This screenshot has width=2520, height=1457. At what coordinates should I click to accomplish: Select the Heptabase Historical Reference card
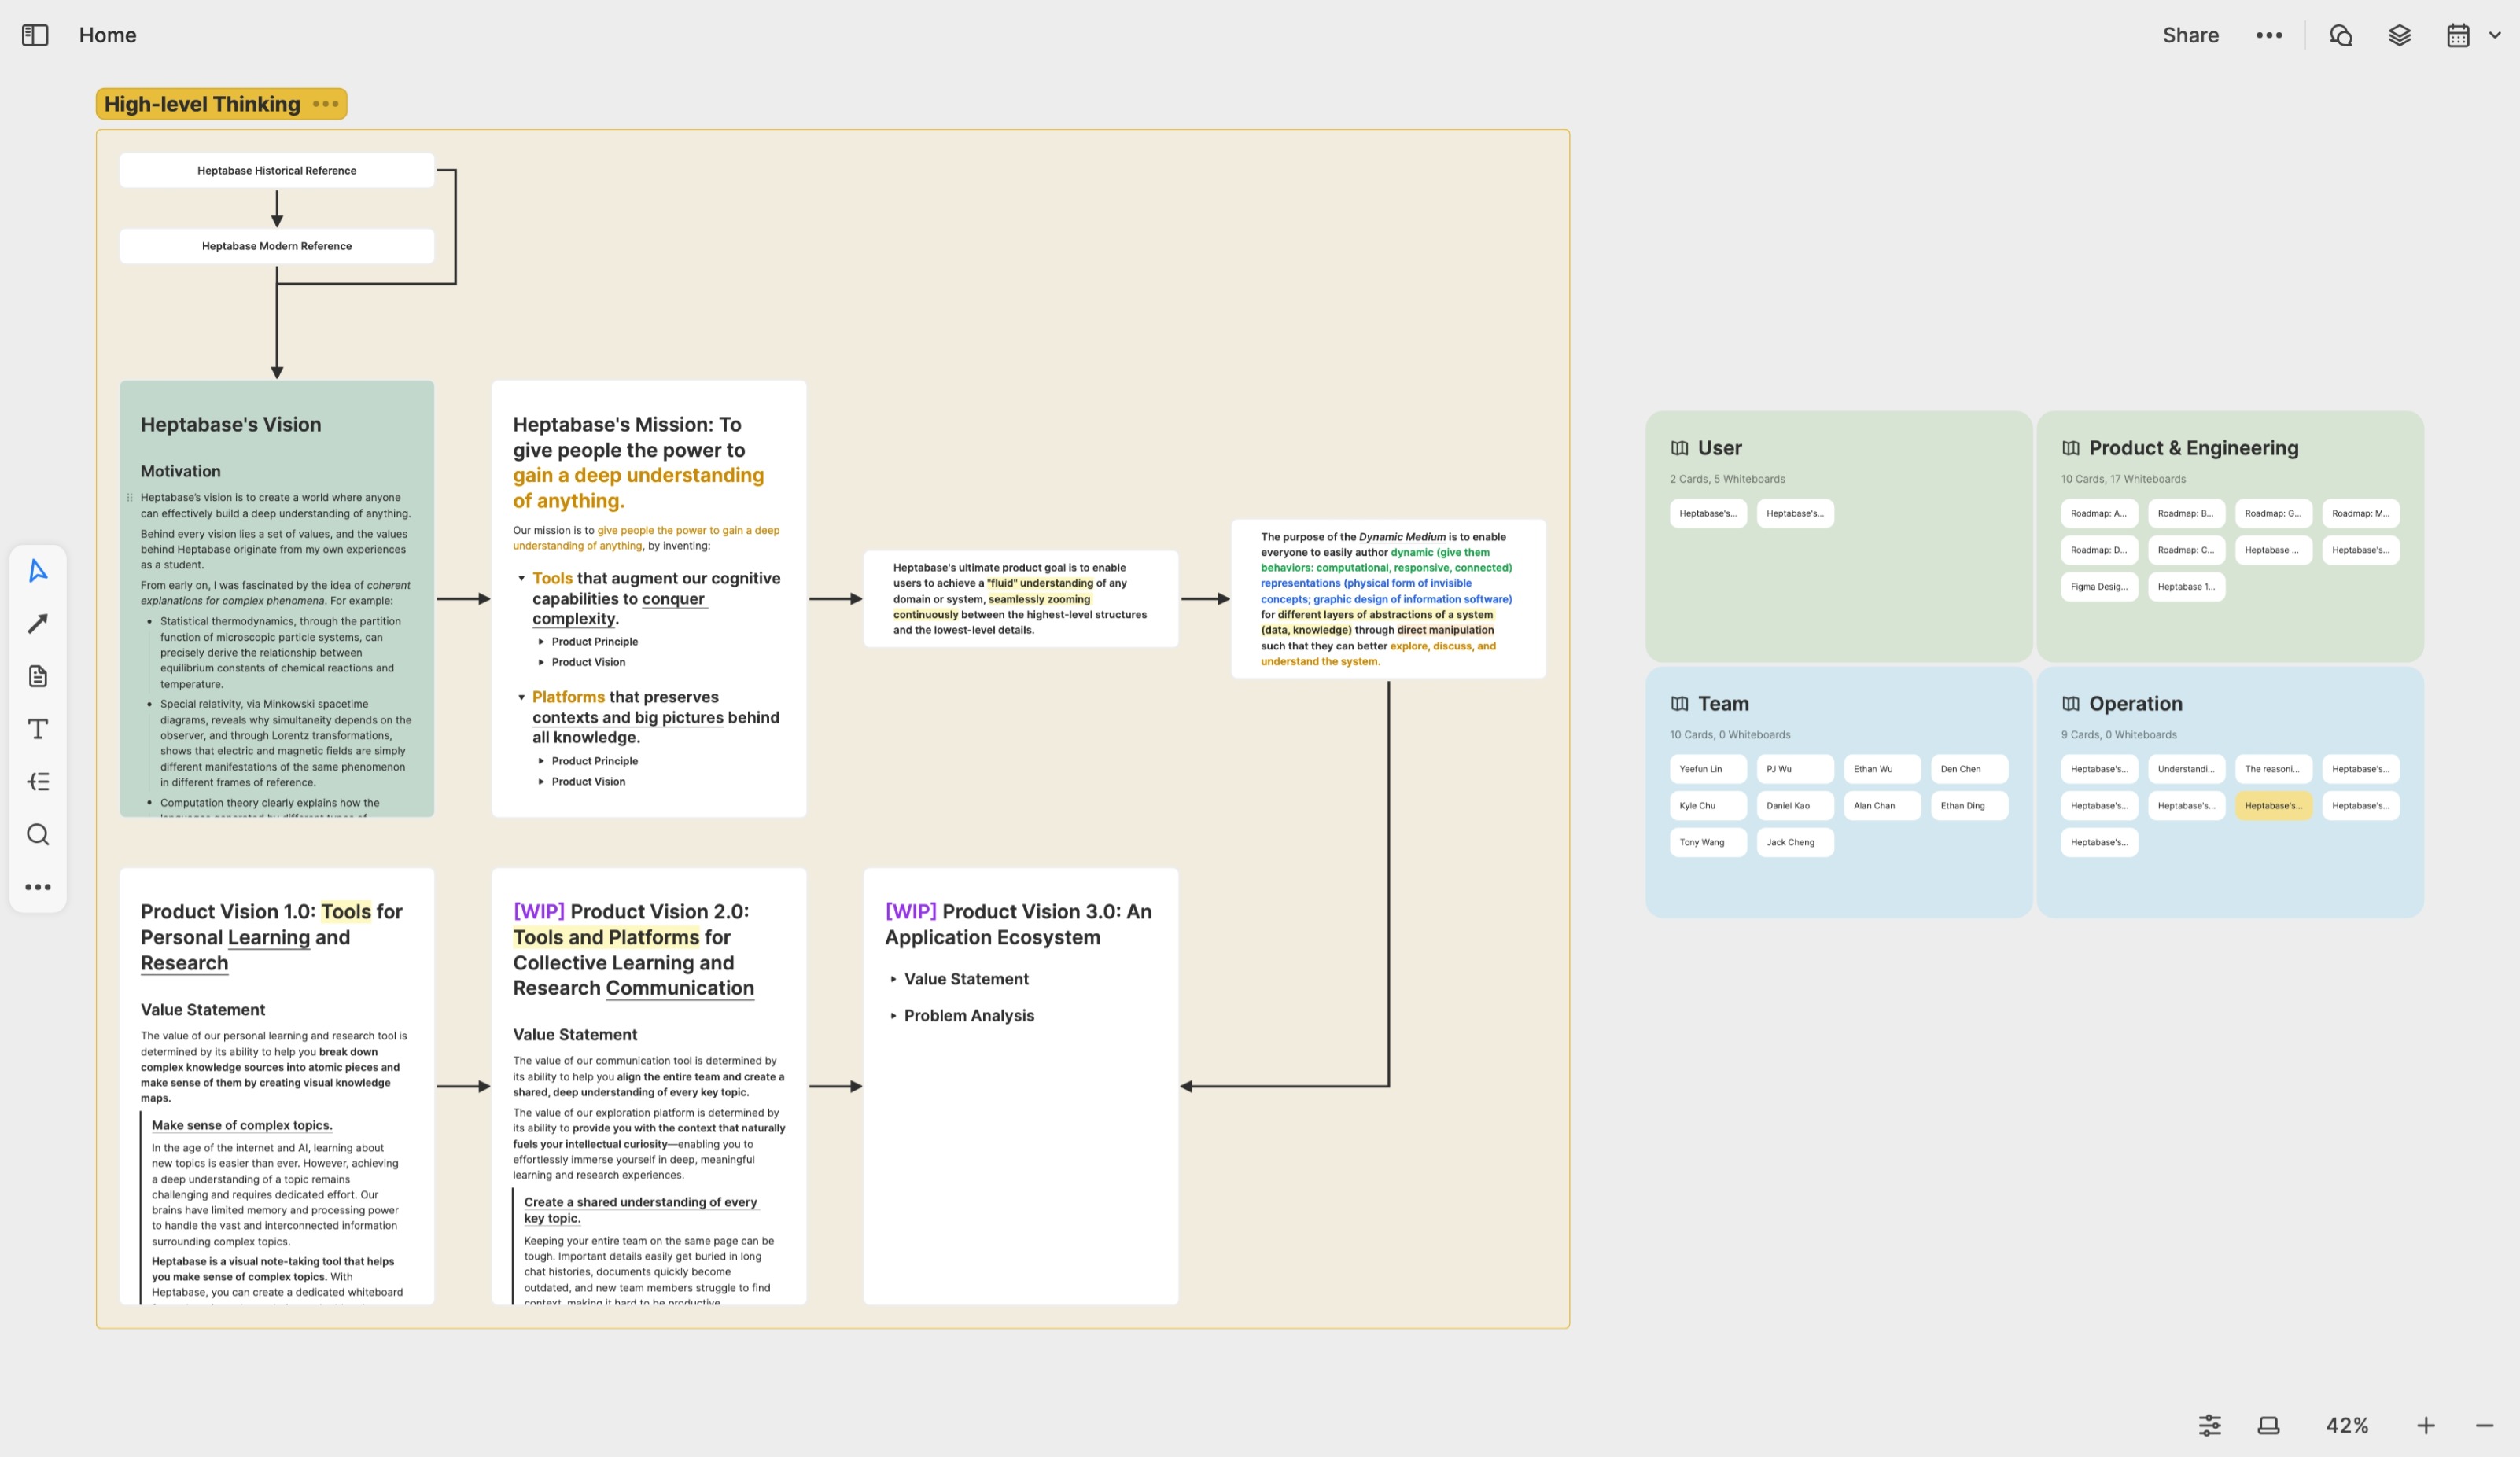tap(277, 170)
